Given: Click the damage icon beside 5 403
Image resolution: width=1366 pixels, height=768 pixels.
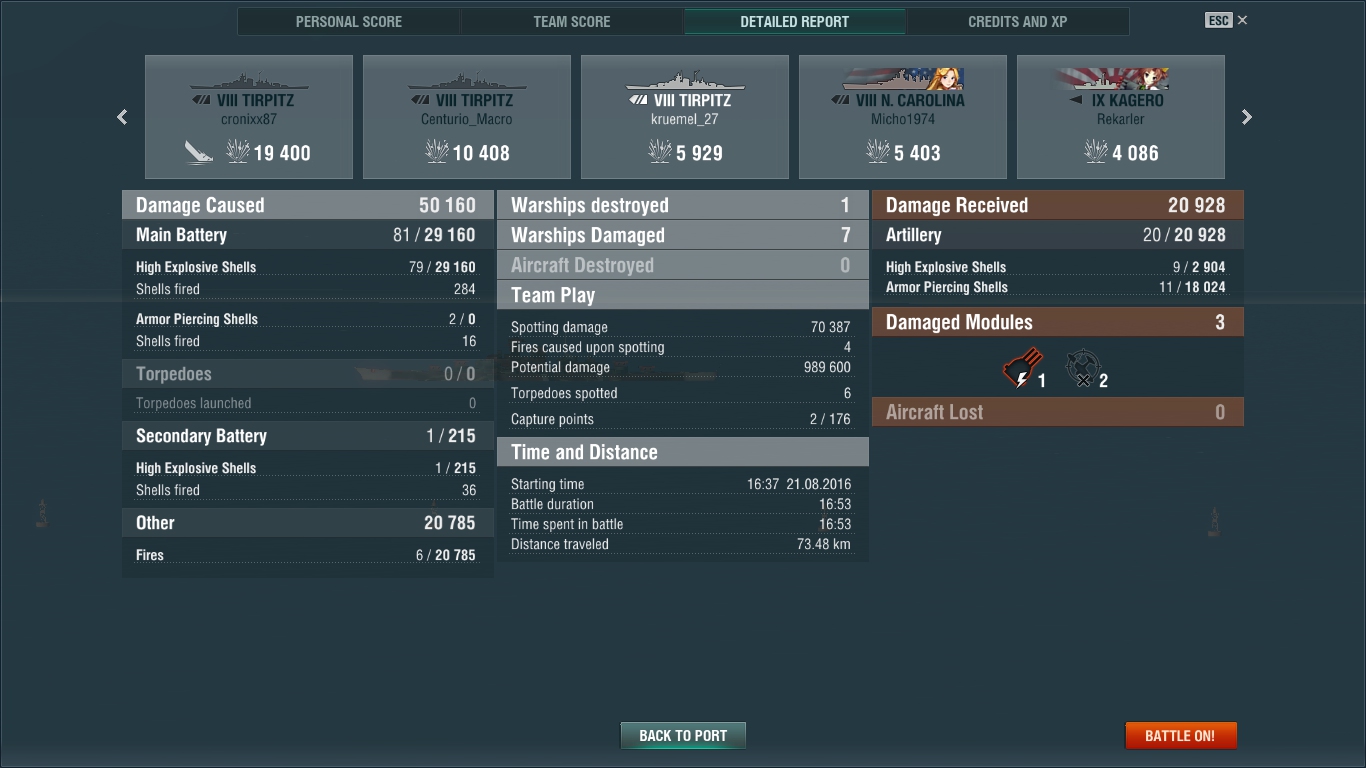Looking at the screenshot, I should tap(878, 152).
